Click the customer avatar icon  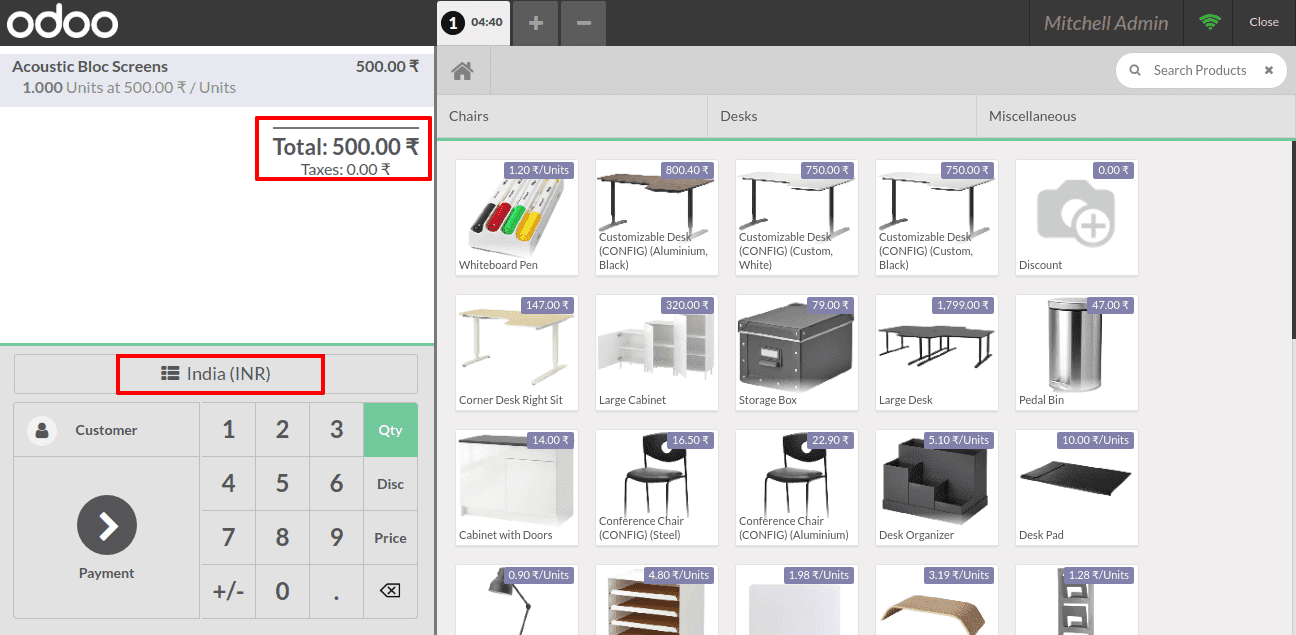(42, 430)
